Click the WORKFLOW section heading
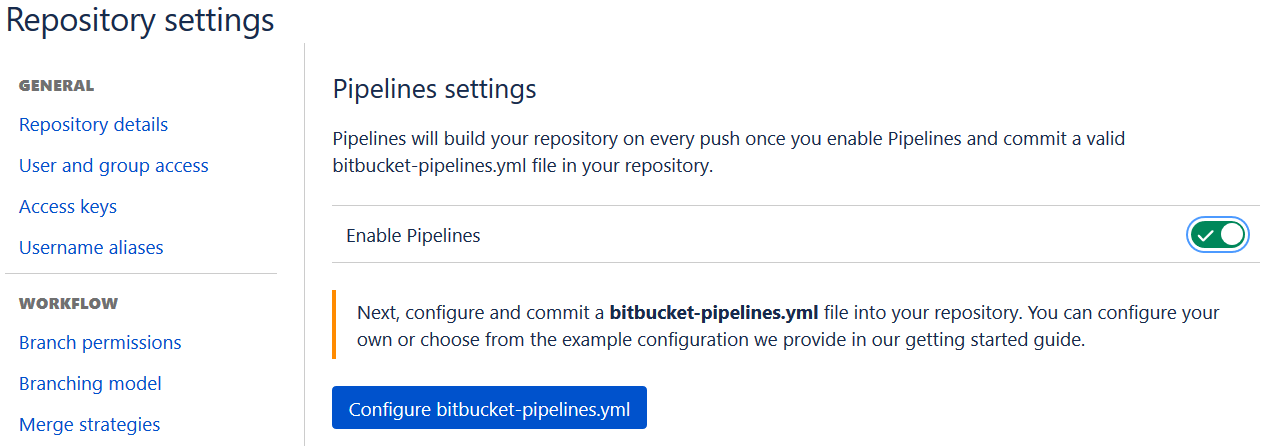Image resolution: width=1263 pixels, height=446 pixels. tap(69, 304)
